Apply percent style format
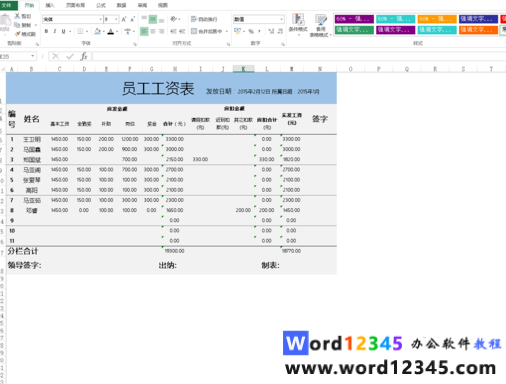This screenshot has width=506, height=384. point(251,31)
